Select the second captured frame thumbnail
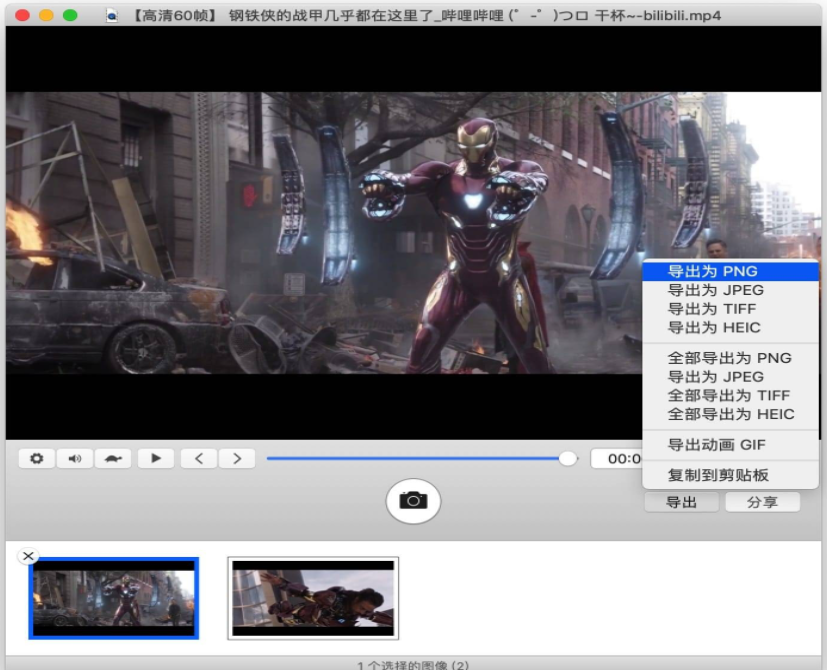 point(313,598)
